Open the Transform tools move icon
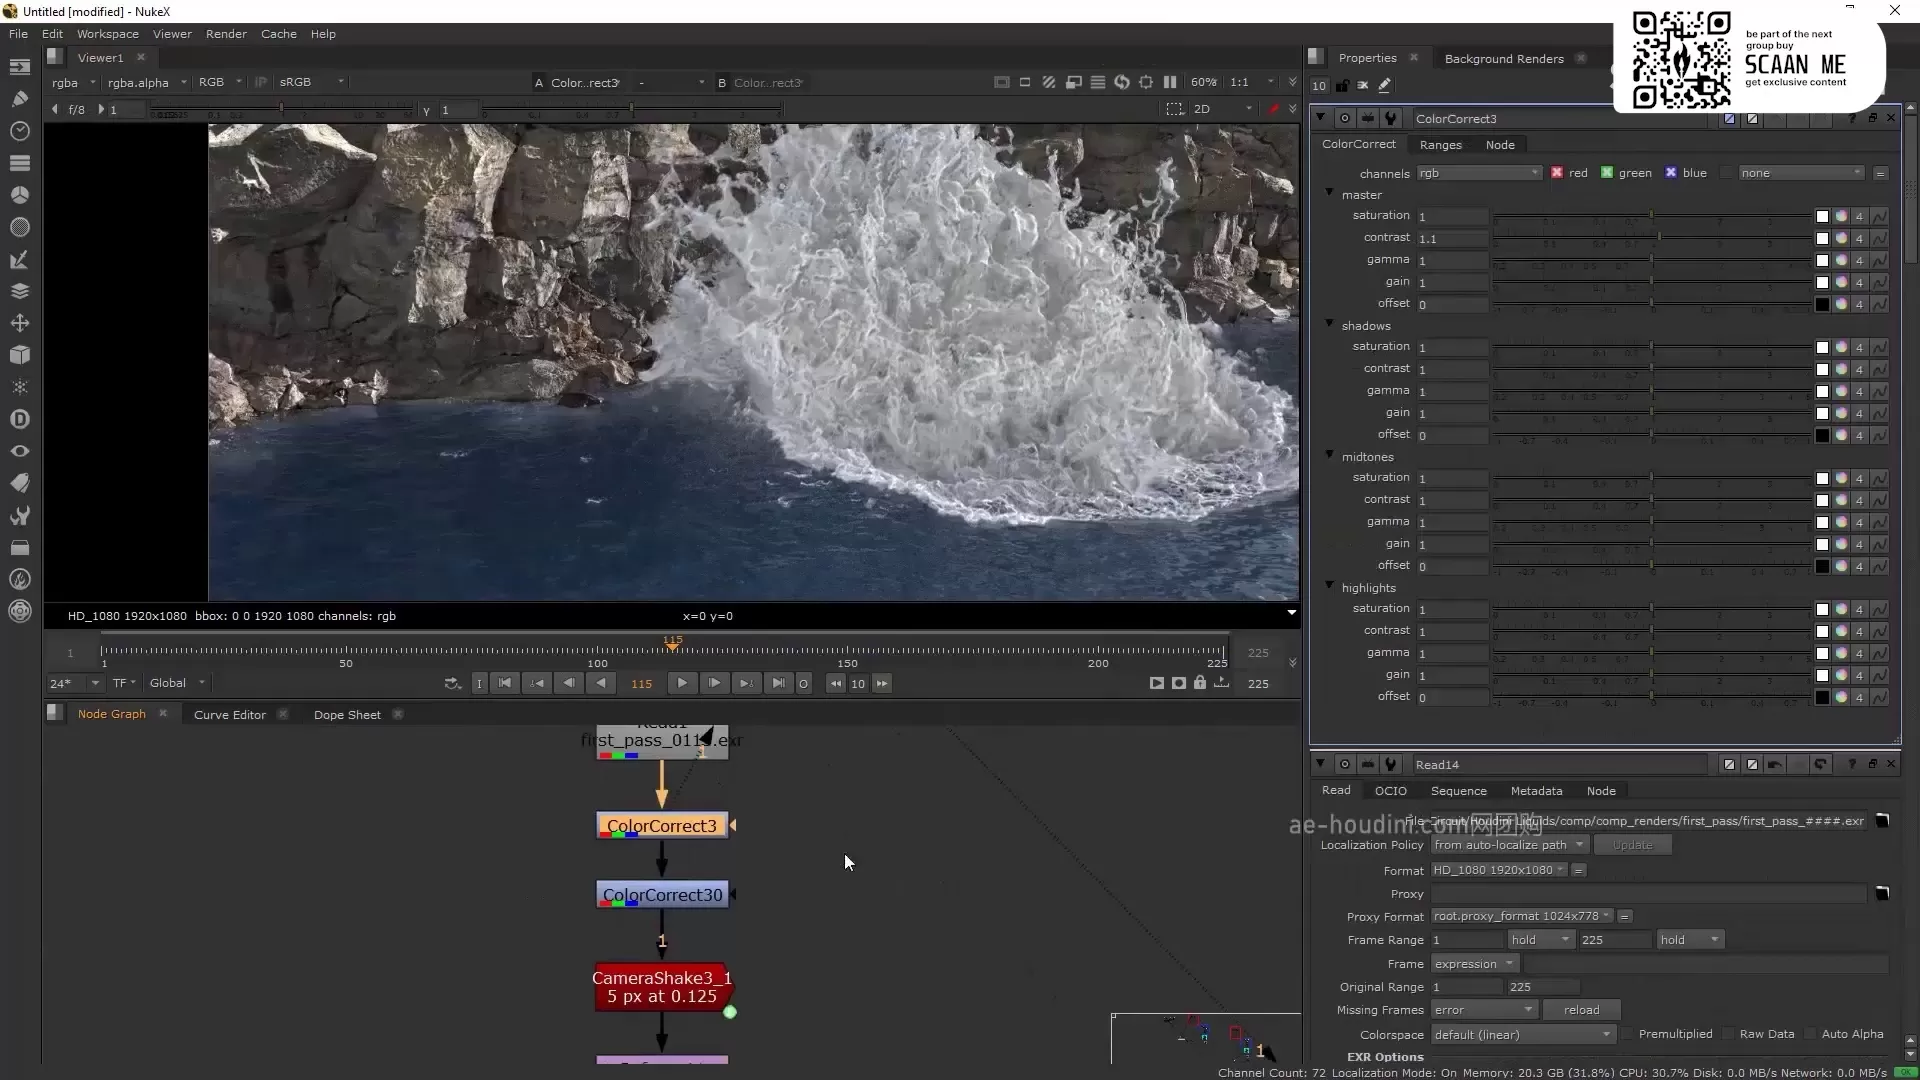Screen dimensions: 1920x1080 (20, 323)
